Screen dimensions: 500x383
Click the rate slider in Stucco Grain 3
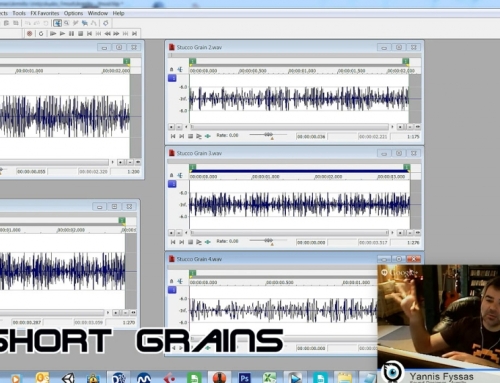(x=268, y=241)
